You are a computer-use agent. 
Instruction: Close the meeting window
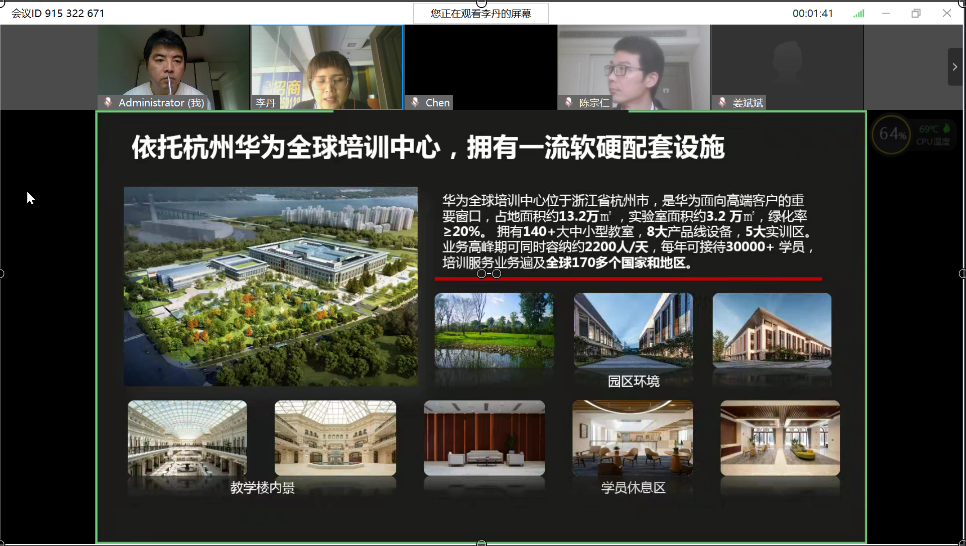click(x=947, y=13)
